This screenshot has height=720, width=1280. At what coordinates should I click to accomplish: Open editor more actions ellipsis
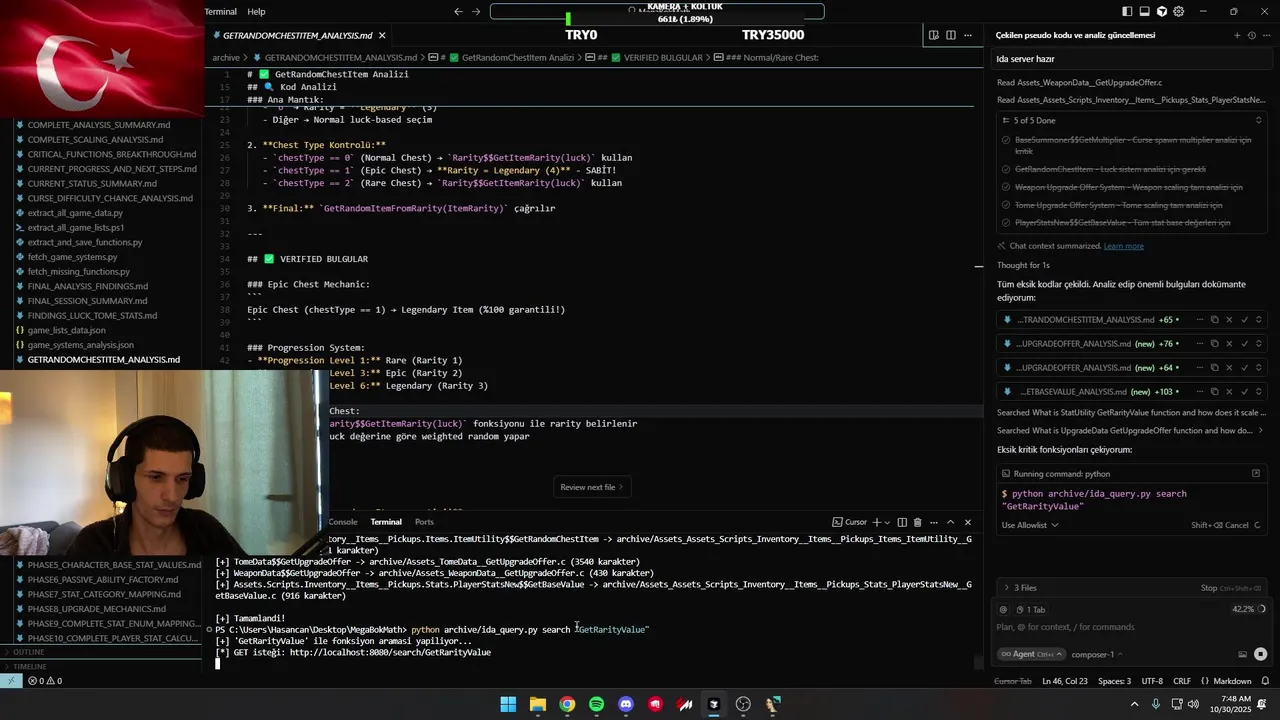(x=967, y=35)
